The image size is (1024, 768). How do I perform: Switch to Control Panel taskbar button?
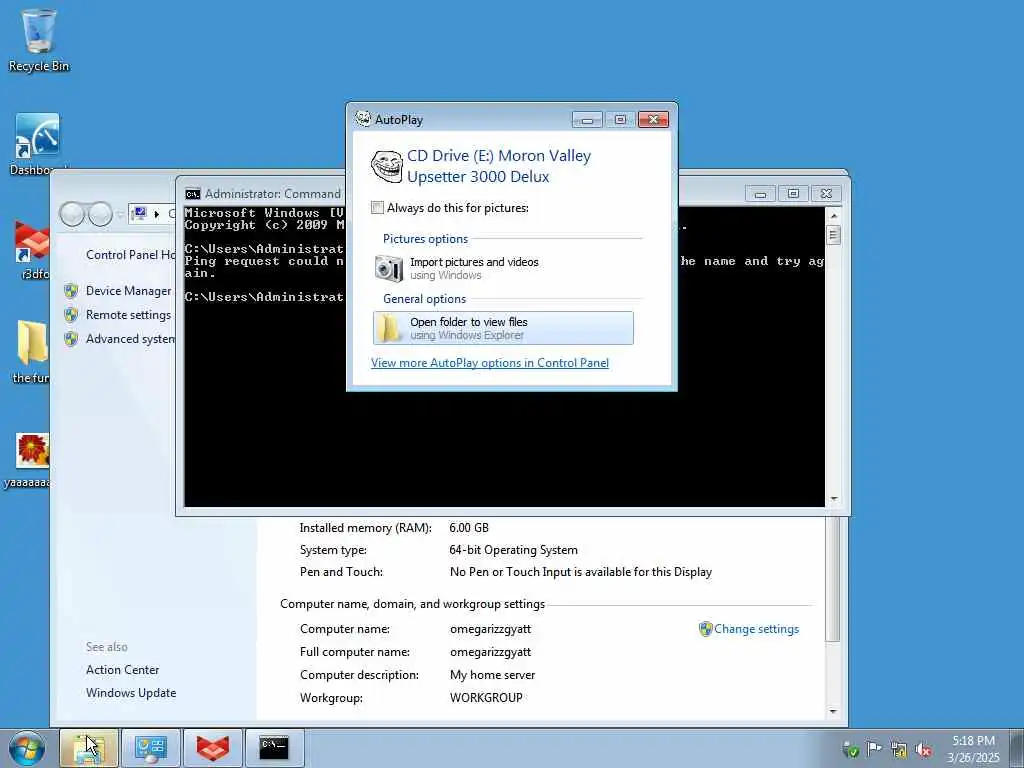click(x=151, y=748)
